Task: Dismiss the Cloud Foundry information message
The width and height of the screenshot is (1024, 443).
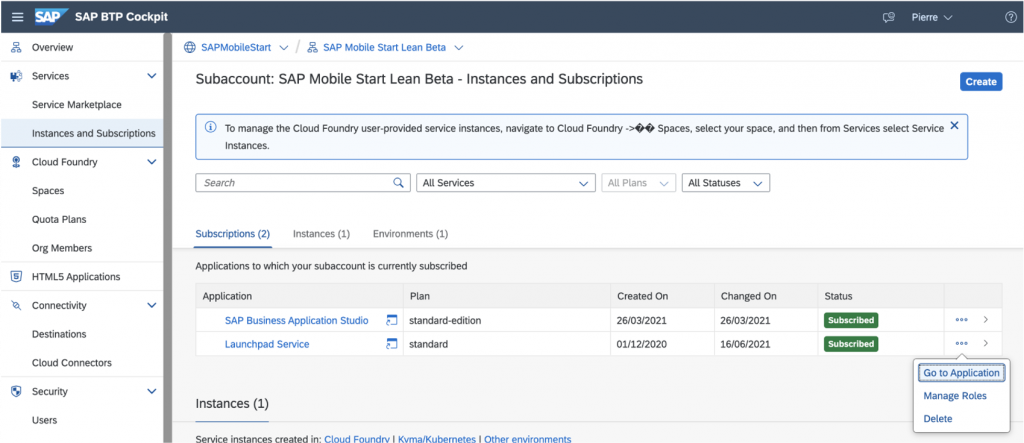Action: [x=954, y=125]
